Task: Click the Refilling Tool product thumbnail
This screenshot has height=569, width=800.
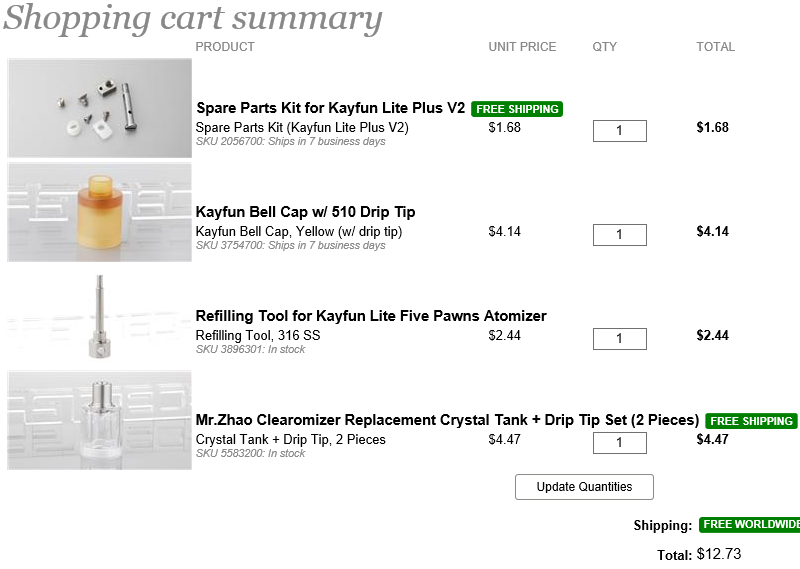Action: (99, 316)
